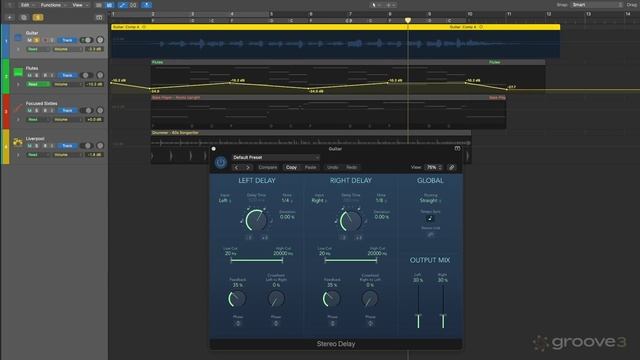The width and height of the screenshot is (640, 360).
Task: Toggle Global Tempo Sync note button
Action: click(430, 219)
